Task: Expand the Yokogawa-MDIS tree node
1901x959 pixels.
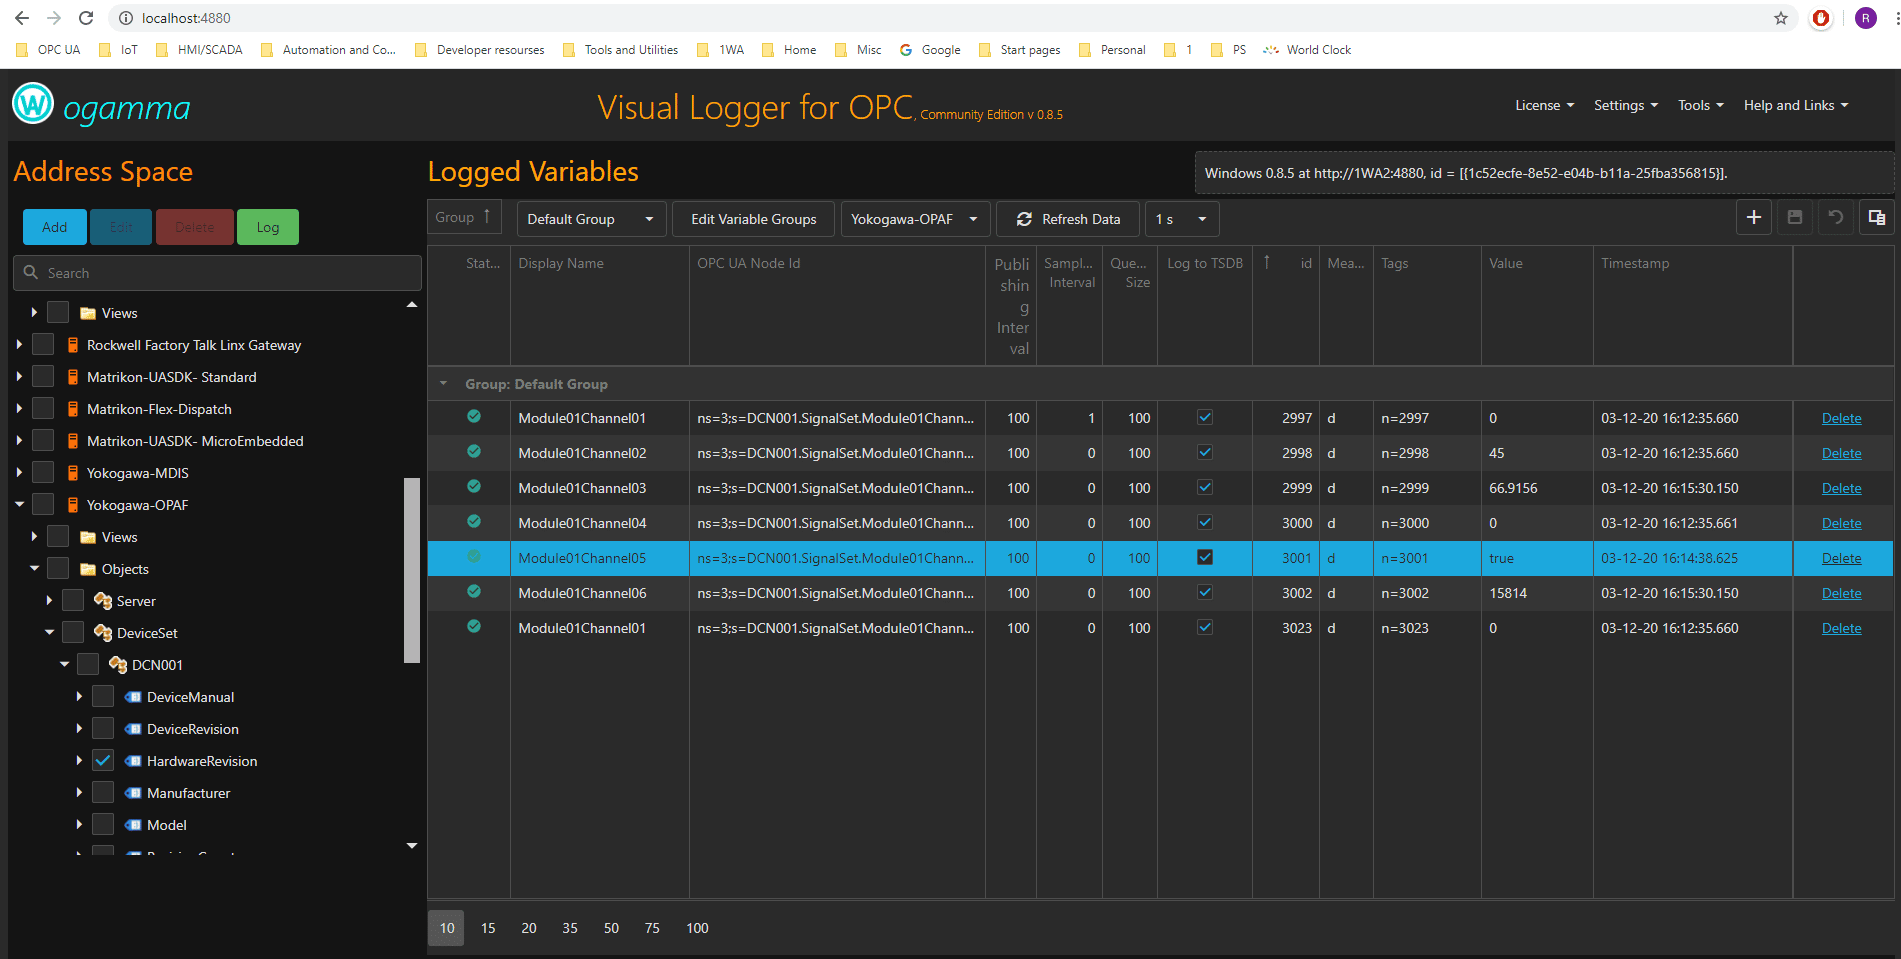Action: coord(19,473)
